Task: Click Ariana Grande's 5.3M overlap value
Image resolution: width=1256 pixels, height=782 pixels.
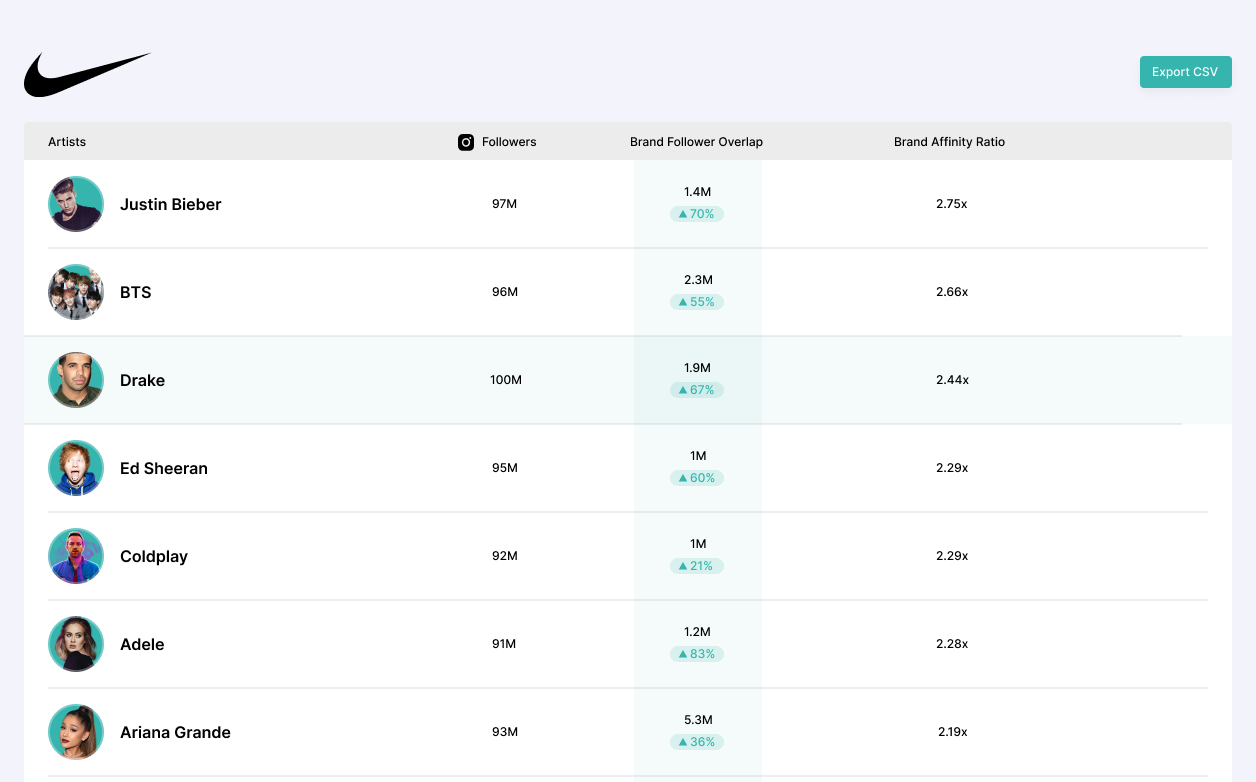Action: (698, 720)
